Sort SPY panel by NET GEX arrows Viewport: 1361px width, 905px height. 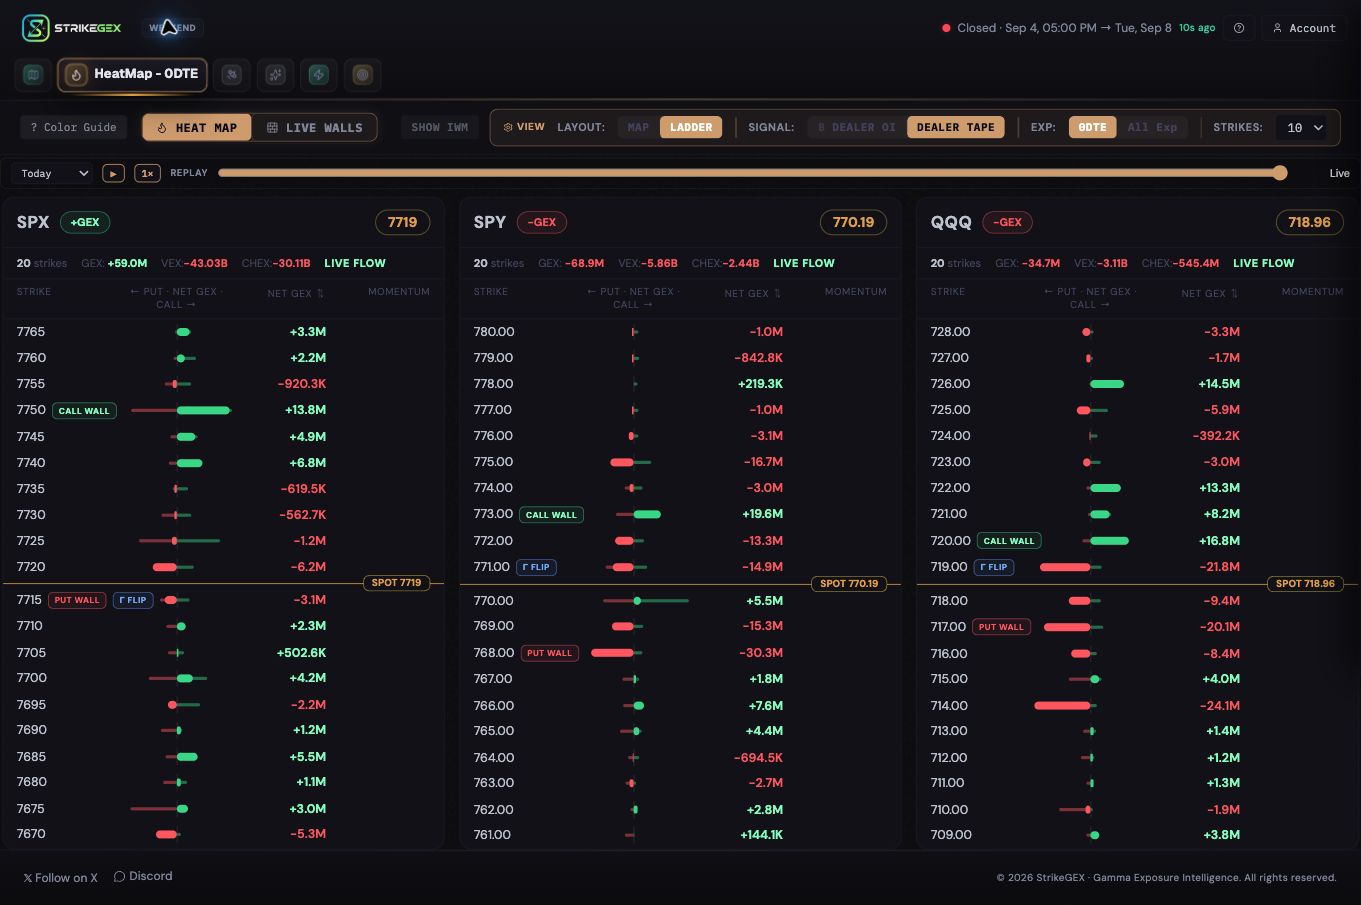click(x=777, y=294)
